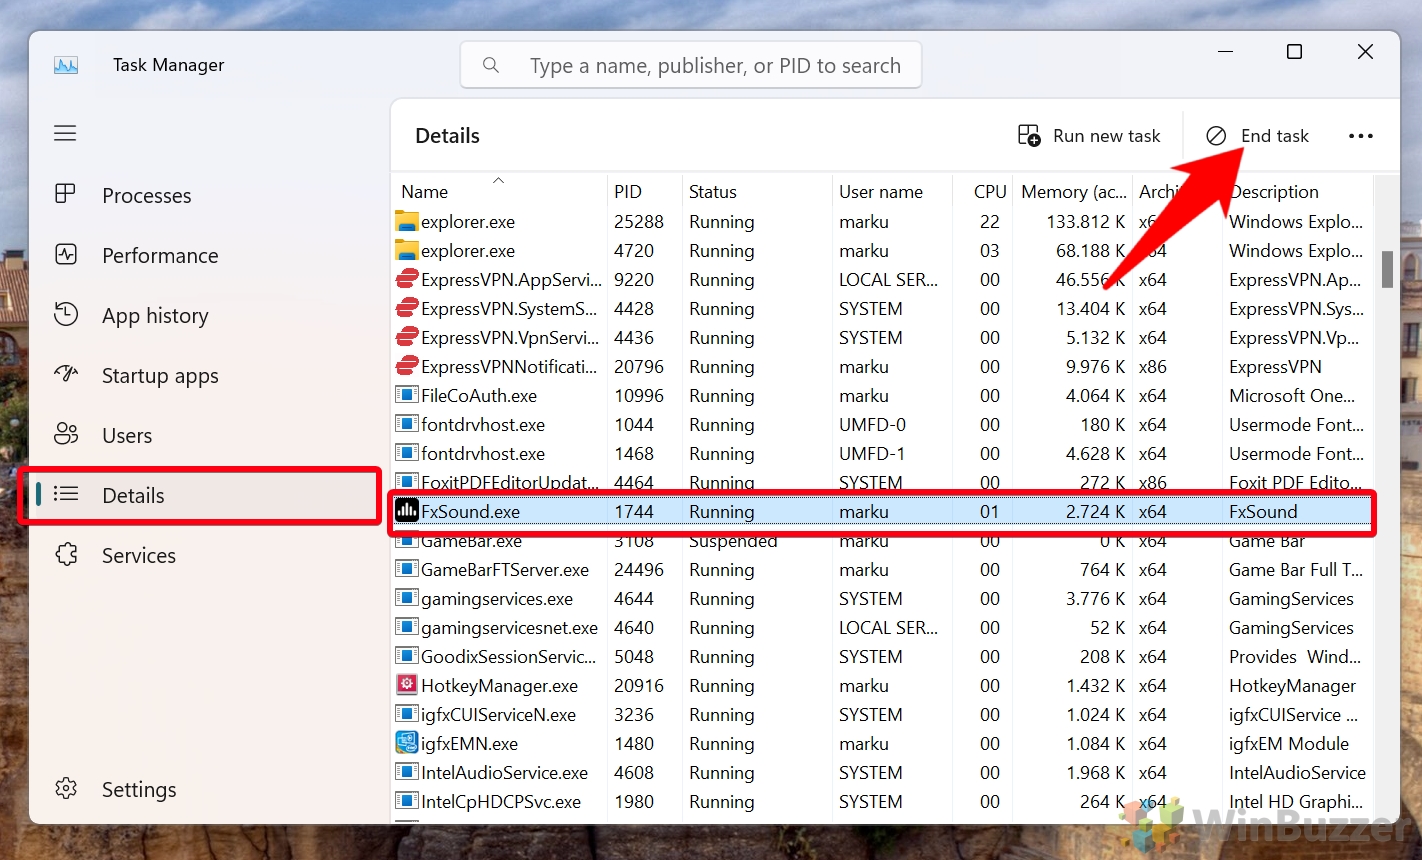Click the Details list icon
The height and width of the screenshot is (860, 1422).
66,494
